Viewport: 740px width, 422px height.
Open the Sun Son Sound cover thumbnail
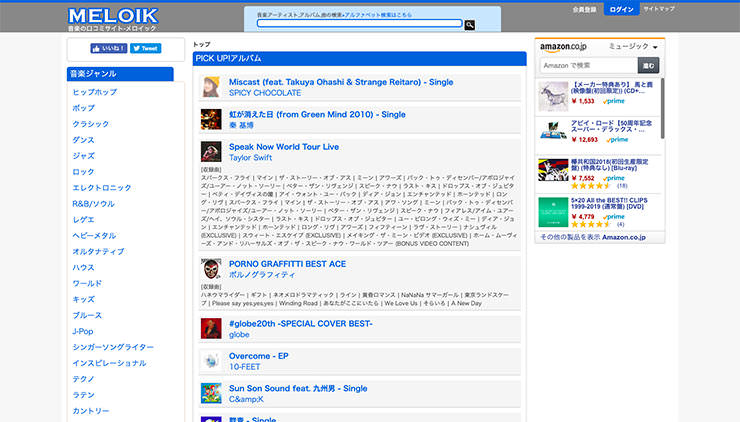point(211,393)
